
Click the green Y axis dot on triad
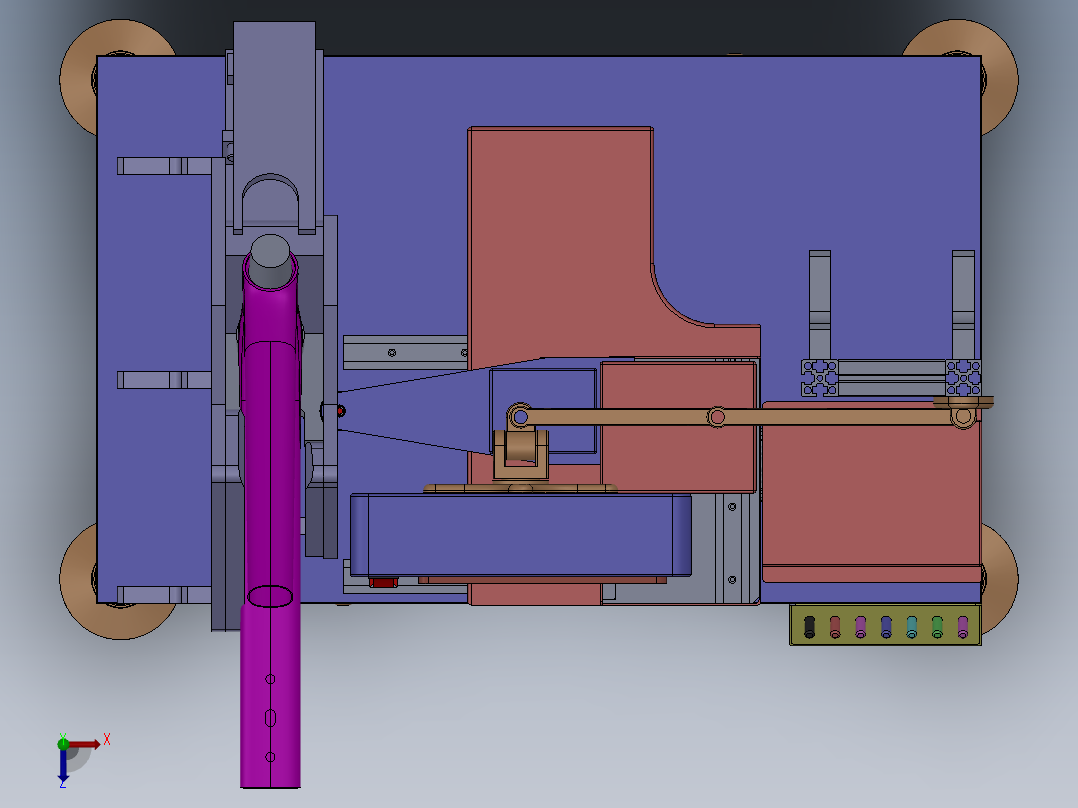tap(63, 743)
